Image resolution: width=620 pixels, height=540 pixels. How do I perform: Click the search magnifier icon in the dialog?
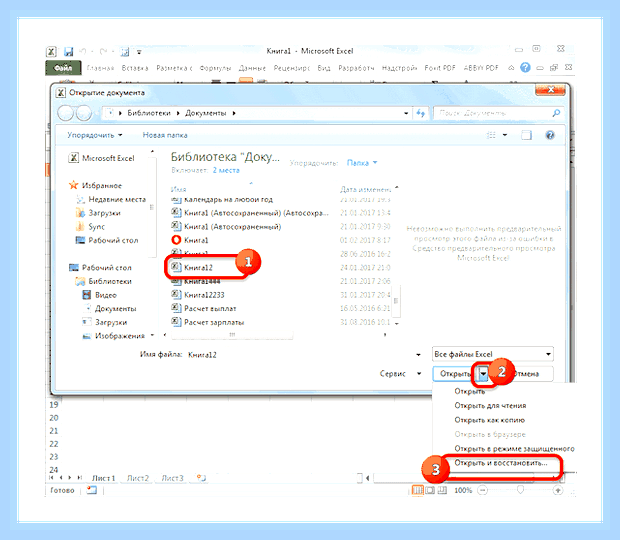pos(556,113)
